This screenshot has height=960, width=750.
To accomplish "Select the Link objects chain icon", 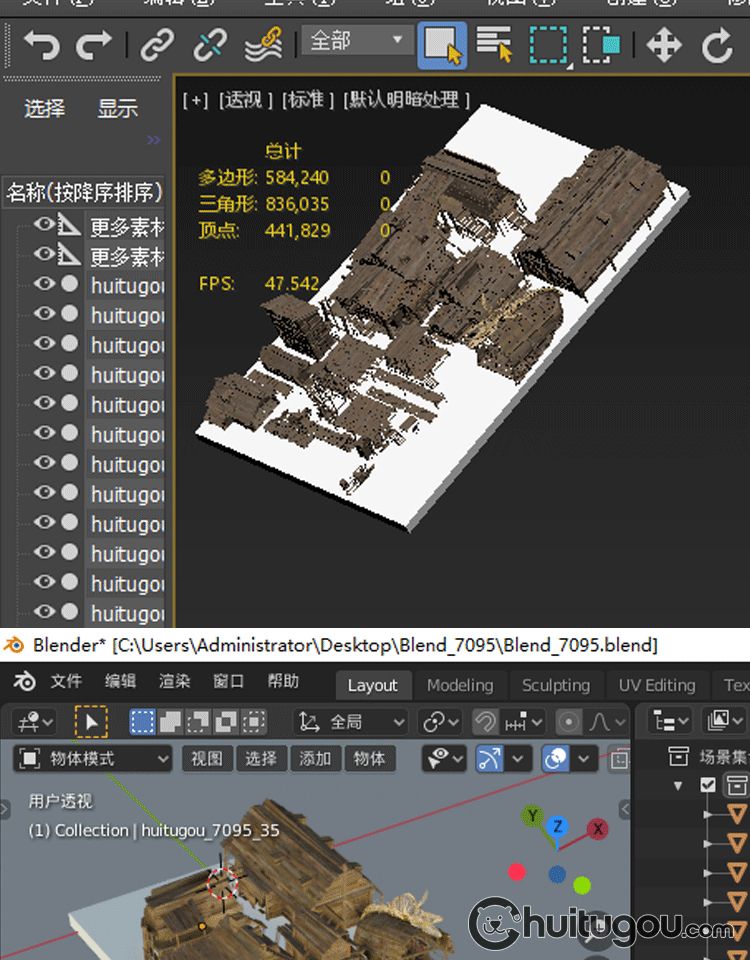I will pos(157,44).
